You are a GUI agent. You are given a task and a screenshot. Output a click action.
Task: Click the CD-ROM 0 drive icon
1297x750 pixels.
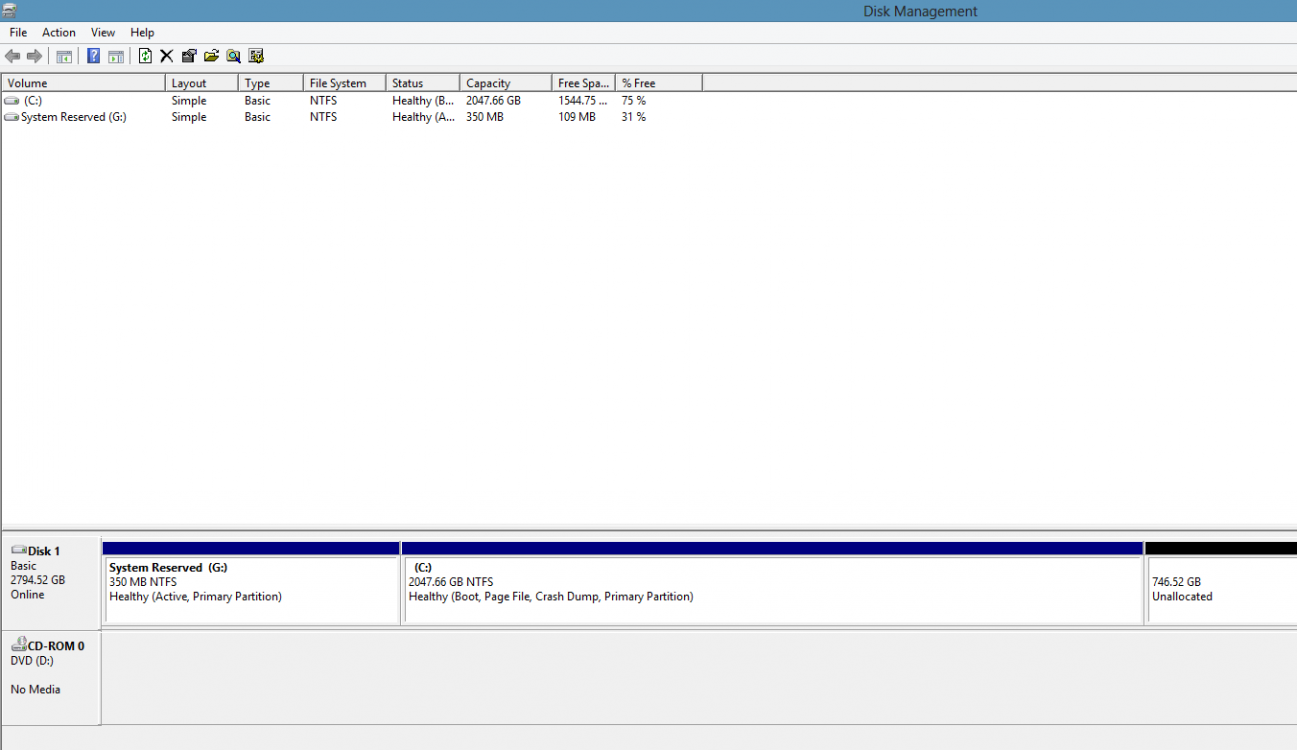click(18, 646)
